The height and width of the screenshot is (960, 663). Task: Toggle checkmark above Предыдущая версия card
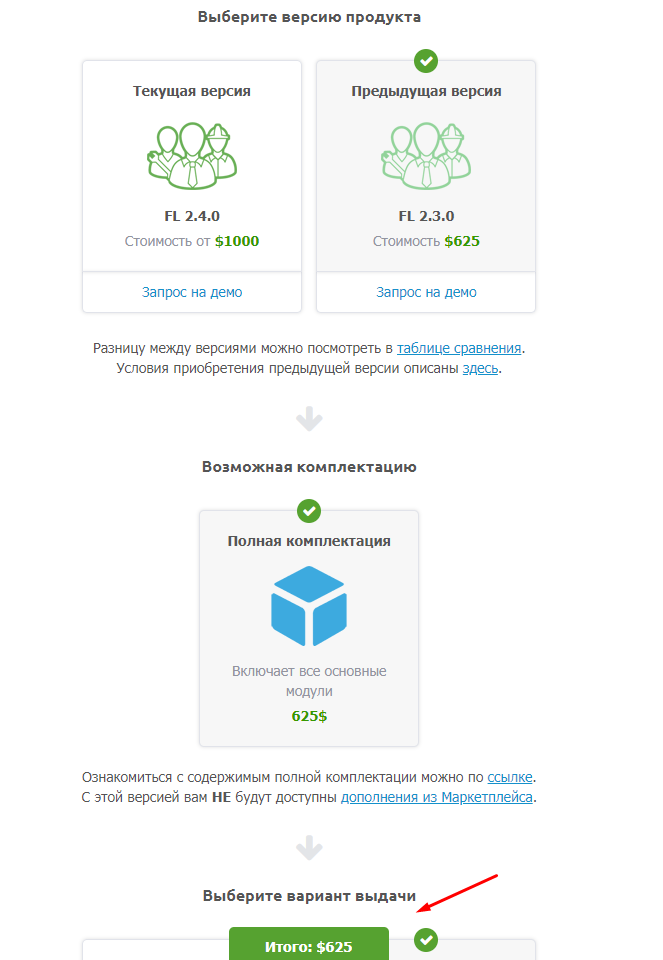click(426, 62)
